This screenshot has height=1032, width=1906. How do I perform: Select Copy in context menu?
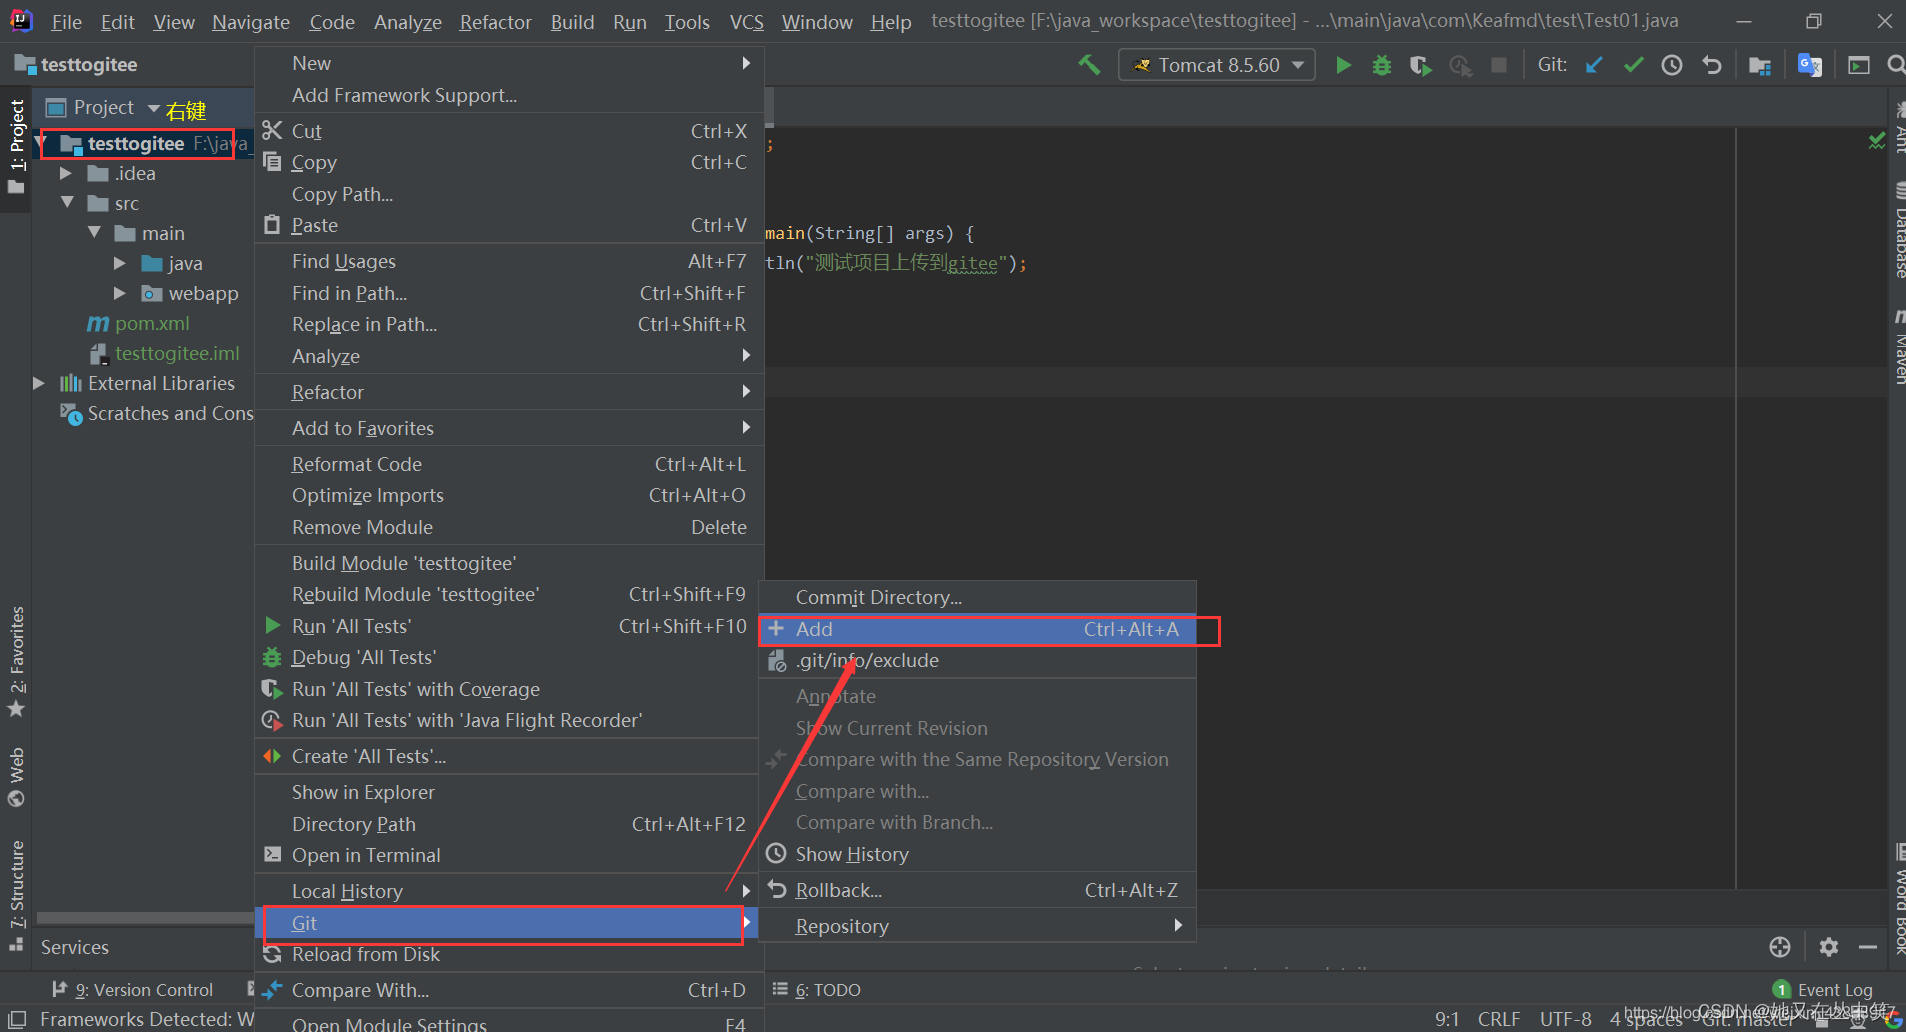click(510, 162)
